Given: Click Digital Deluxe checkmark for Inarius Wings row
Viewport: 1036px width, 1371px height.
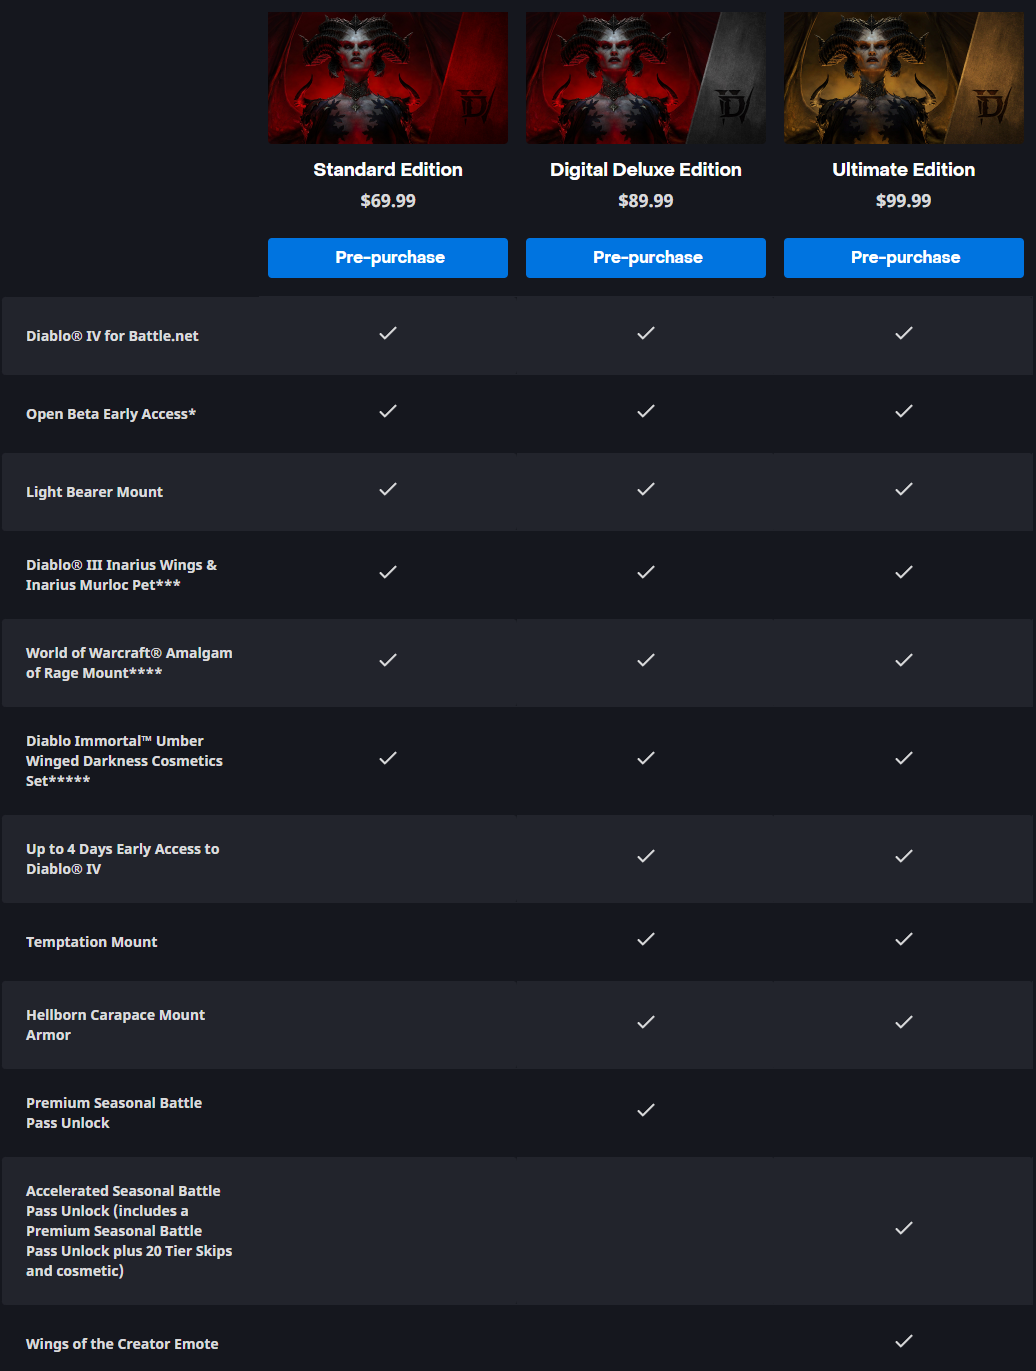Looking at the screenshot, I should pyautogui.click(x=646, y=572).
